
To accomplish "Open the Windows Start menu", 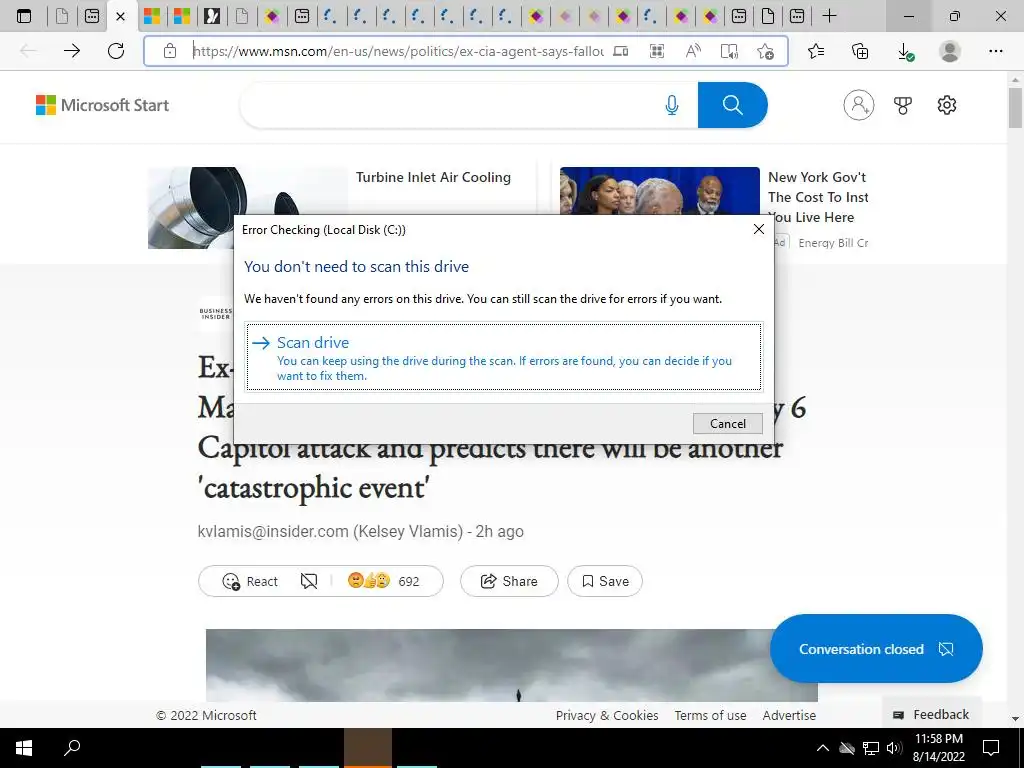I will click(x=24, y=748).
